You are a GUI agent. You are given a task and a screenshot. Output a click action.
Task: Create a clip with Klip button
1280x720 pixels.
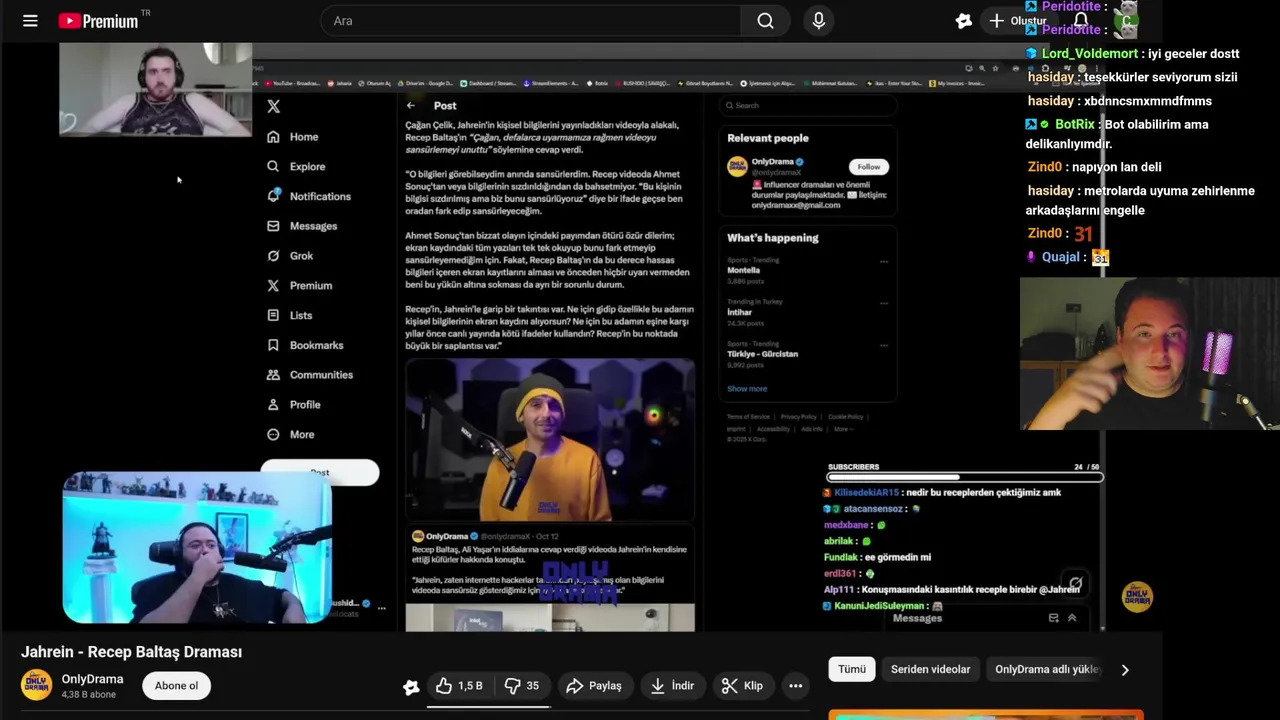(x=742, y=686)
